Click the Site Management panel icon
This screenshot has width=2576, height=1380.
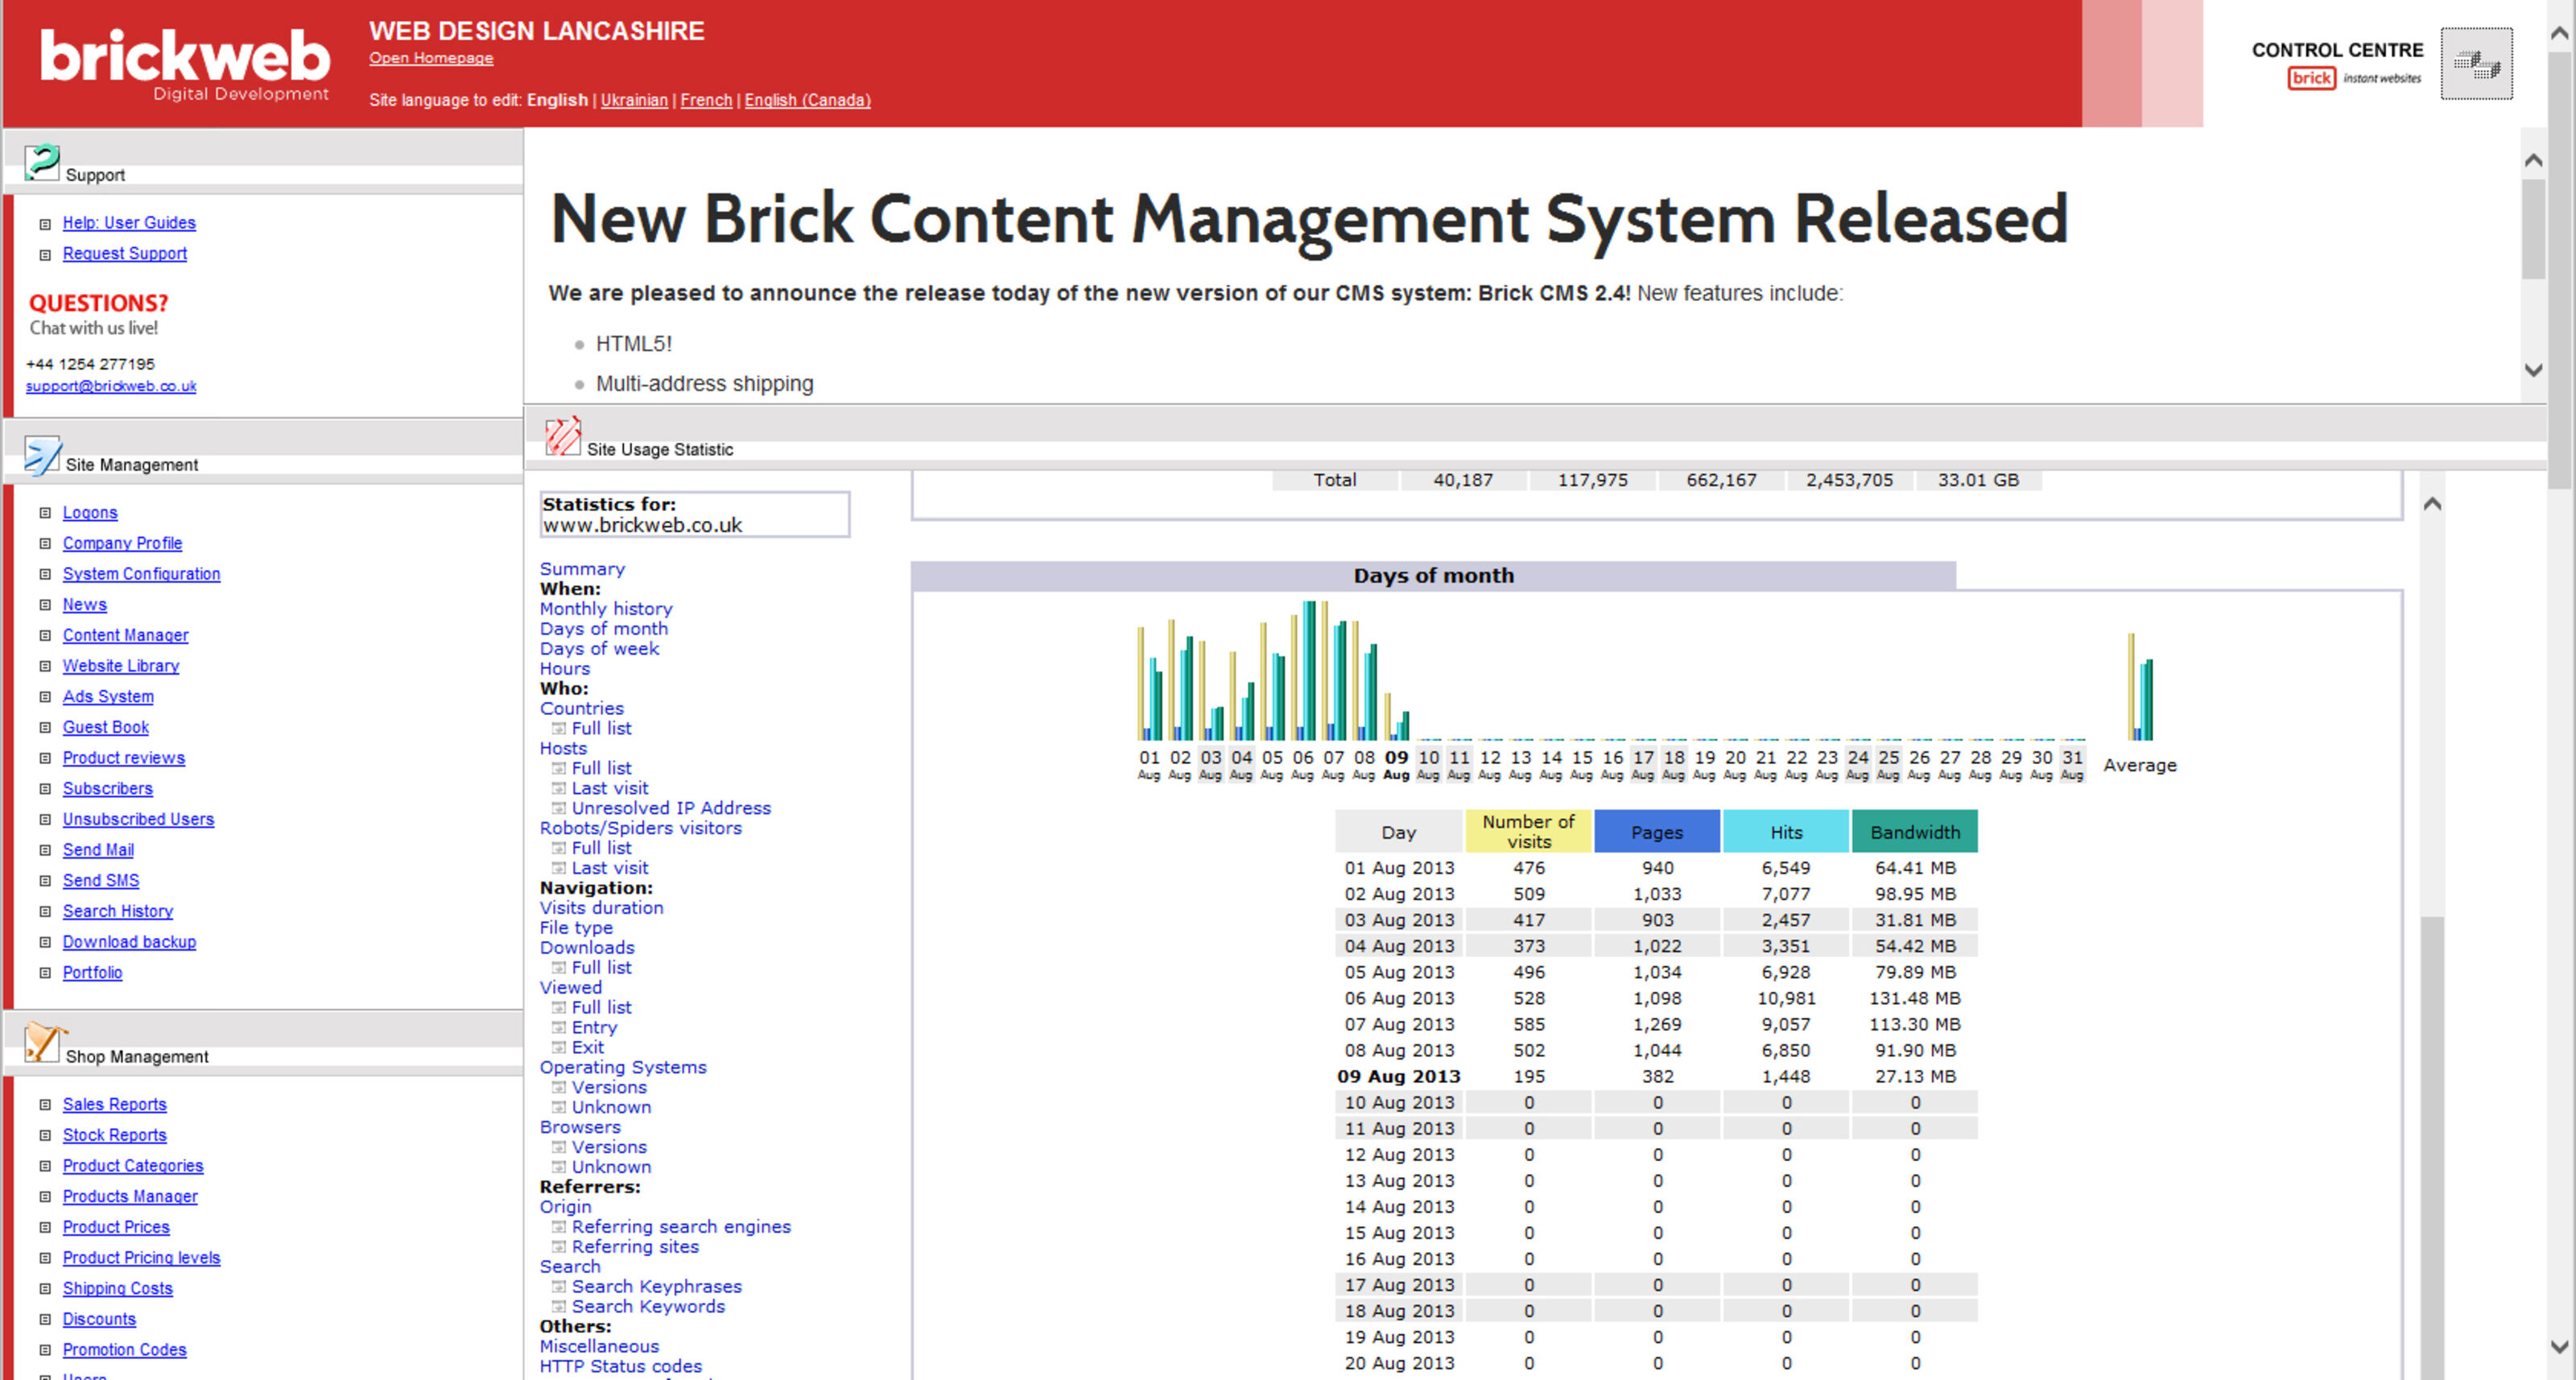pyautogui.click(x=42, y=455)
